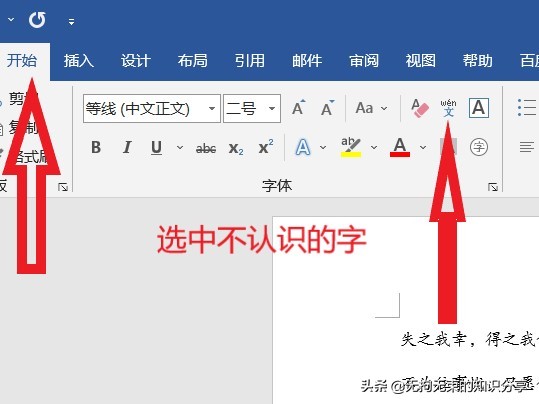The image size is (539, 404).
Task: Open the 布局 ribbon tab
Action: coord(192,61)
